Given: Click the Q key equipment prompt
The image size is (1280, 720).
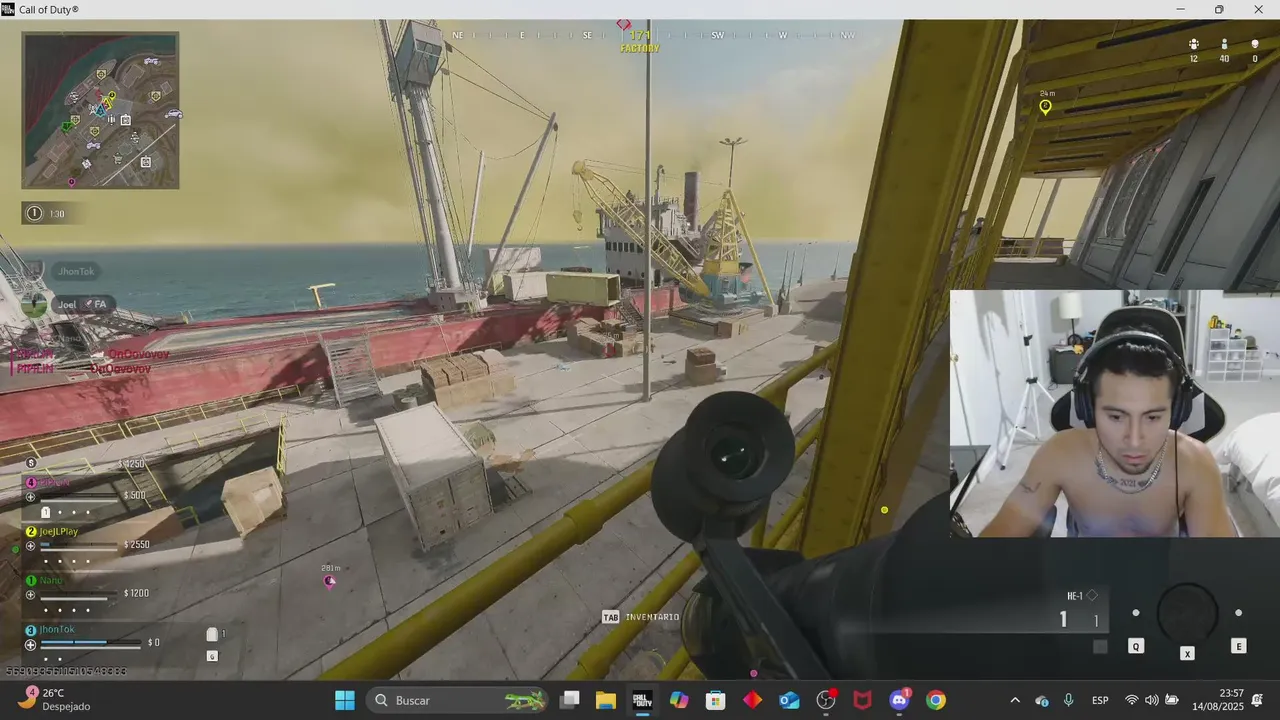Looking at the screenshot, I should (1136, 647).
